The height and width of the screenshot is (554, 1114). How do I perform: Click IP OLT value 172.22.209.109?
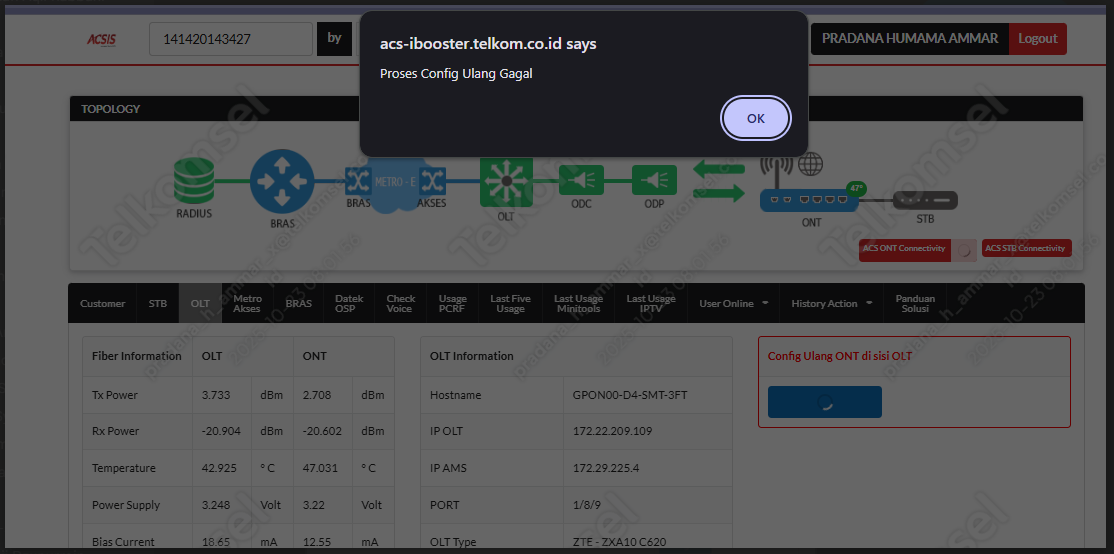(612, 431)
